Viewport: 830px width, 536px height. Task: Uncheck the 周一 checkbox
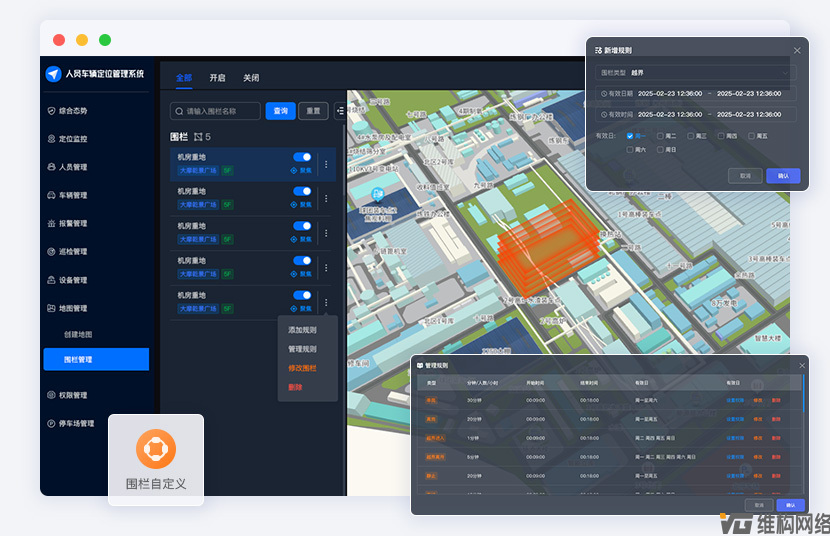(630, 135)
